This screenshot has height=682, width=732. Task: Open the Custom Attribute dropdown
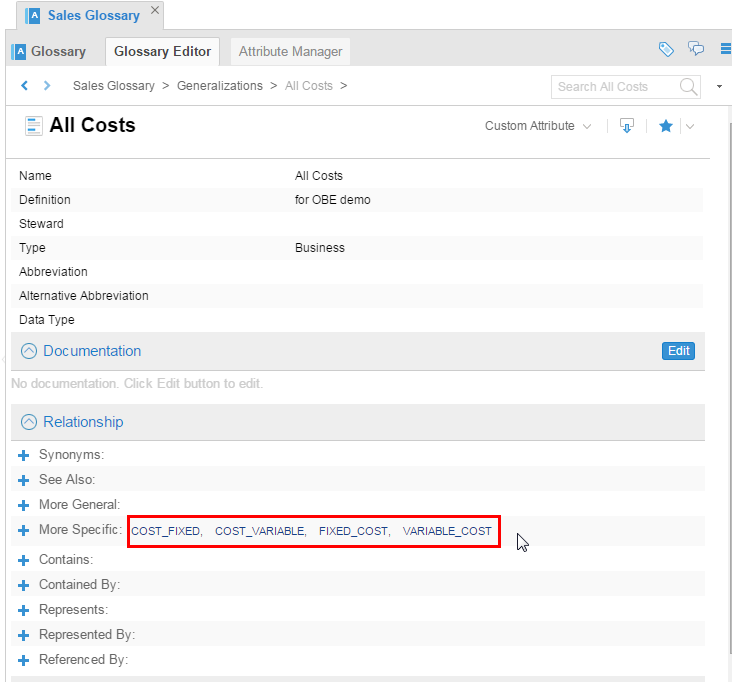(538, 126)
